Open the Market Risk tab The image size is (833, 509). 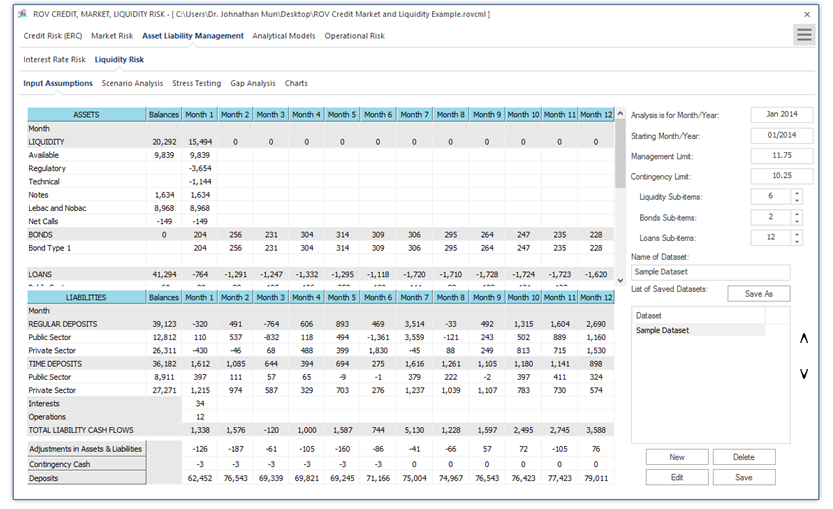(112, 36)
